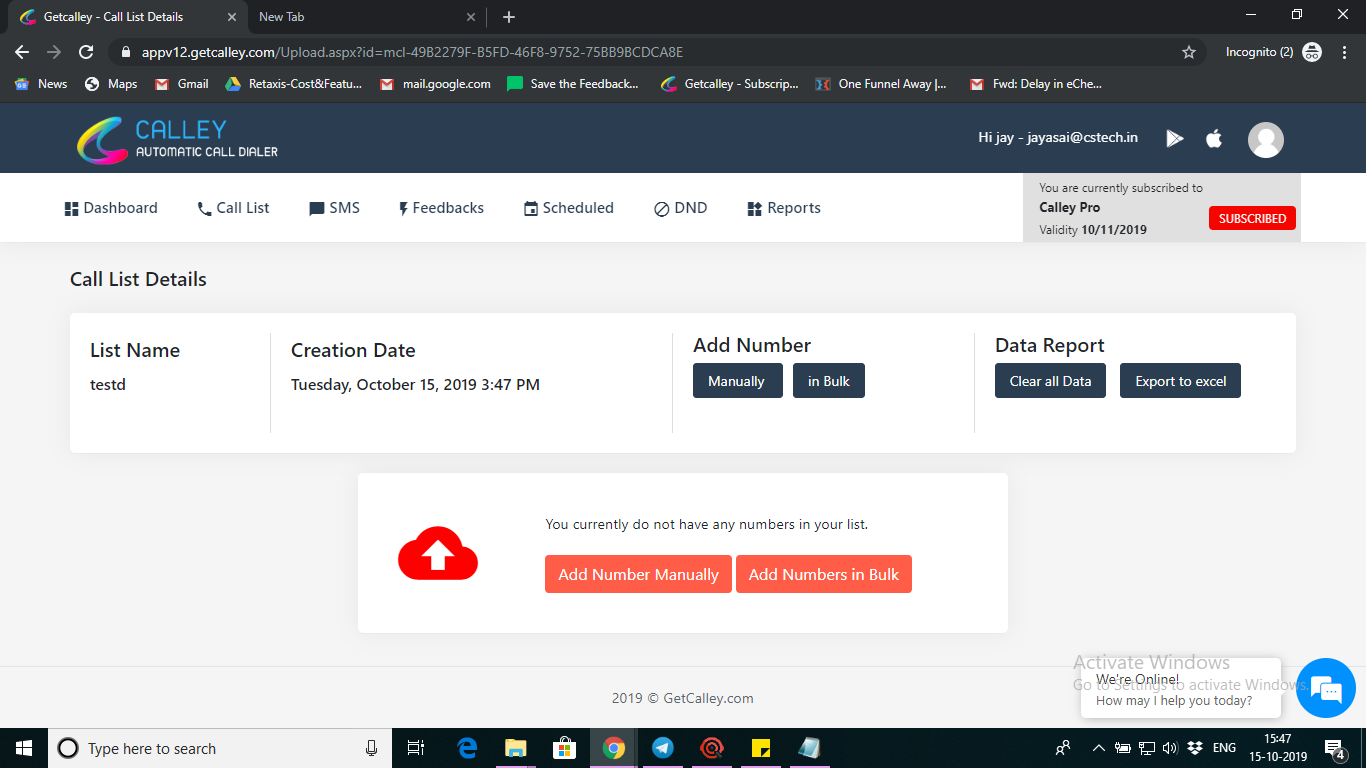Open the Gmail bookmark

(181, 84)
